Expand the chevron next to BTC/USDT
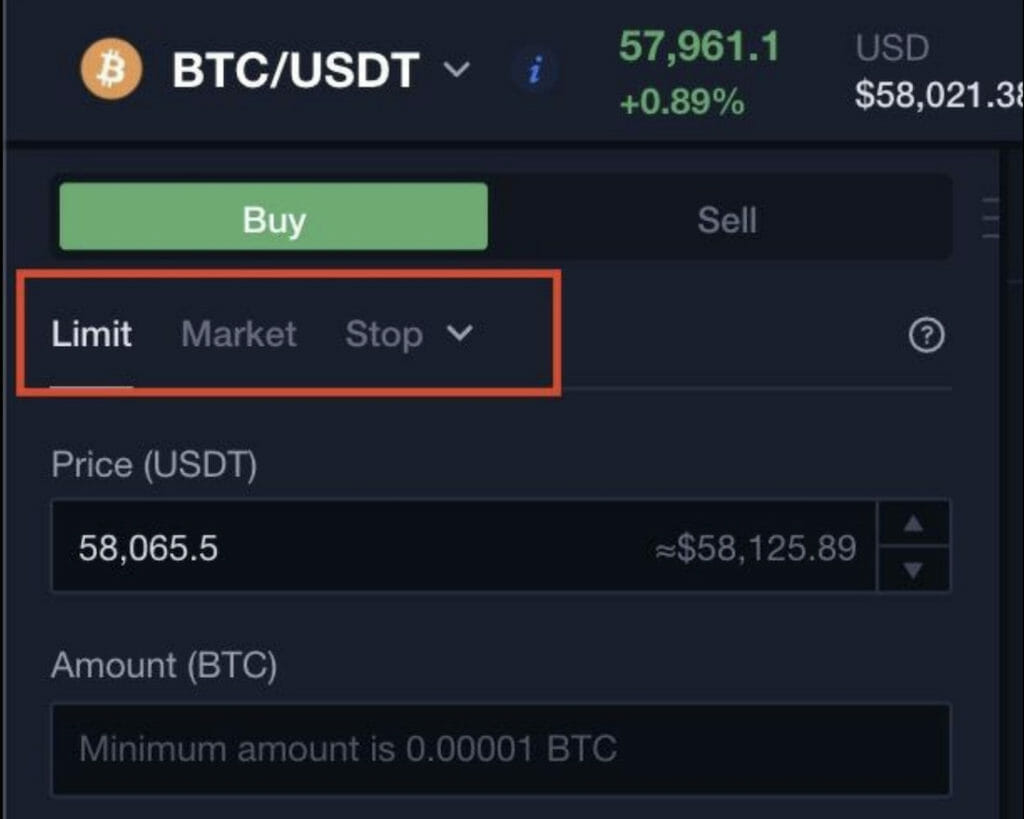 [456, 69]
